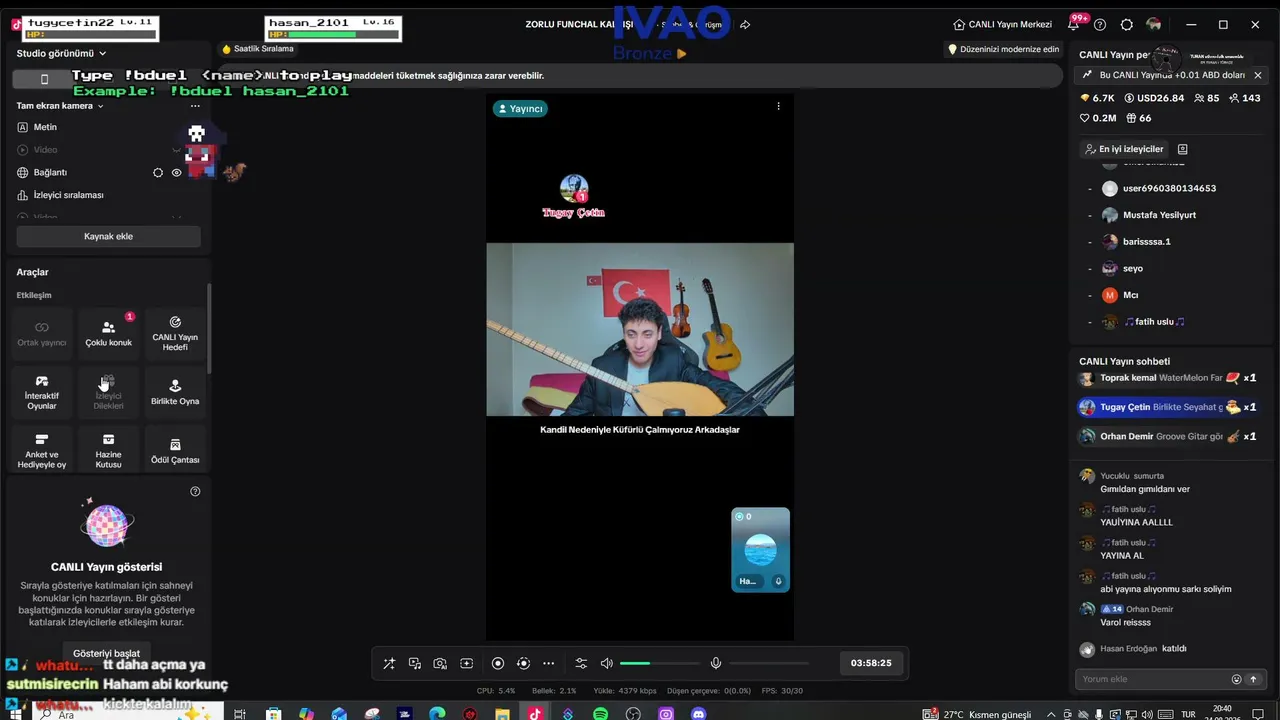This screenshot has height=720, width=1280.
Task: Click the add-screen plus icon in control bar
Action: click(466, 663)
